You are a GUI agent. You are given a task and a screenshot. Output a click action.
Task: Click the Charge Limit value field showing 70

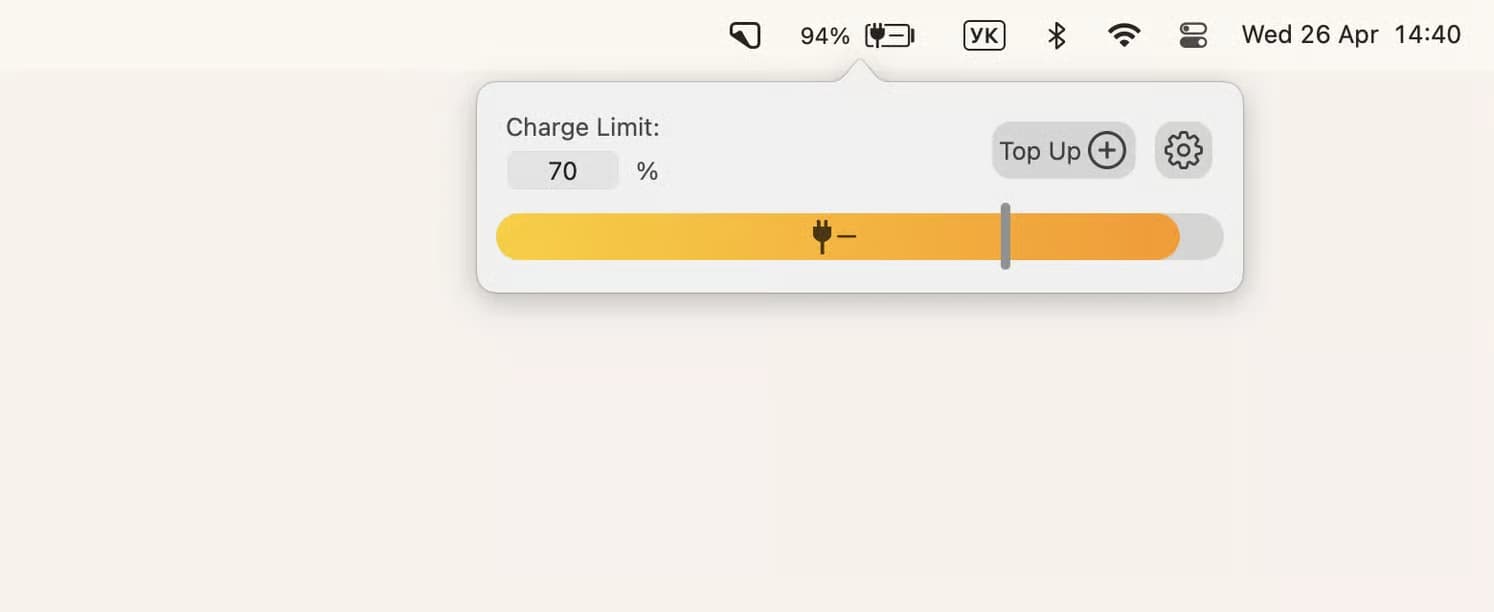tap(562, 171)
